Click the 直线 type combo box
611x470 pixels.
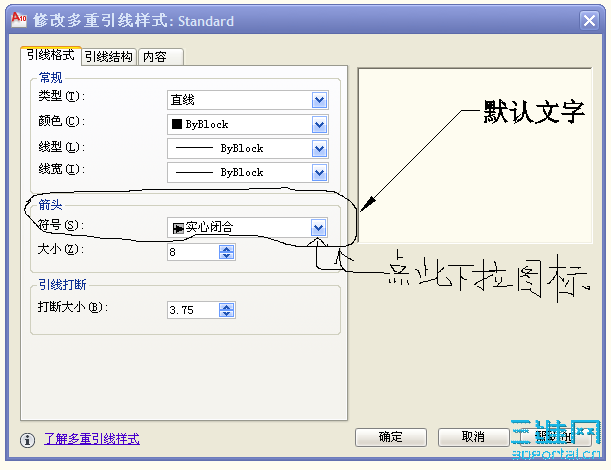tap(248, 100)
